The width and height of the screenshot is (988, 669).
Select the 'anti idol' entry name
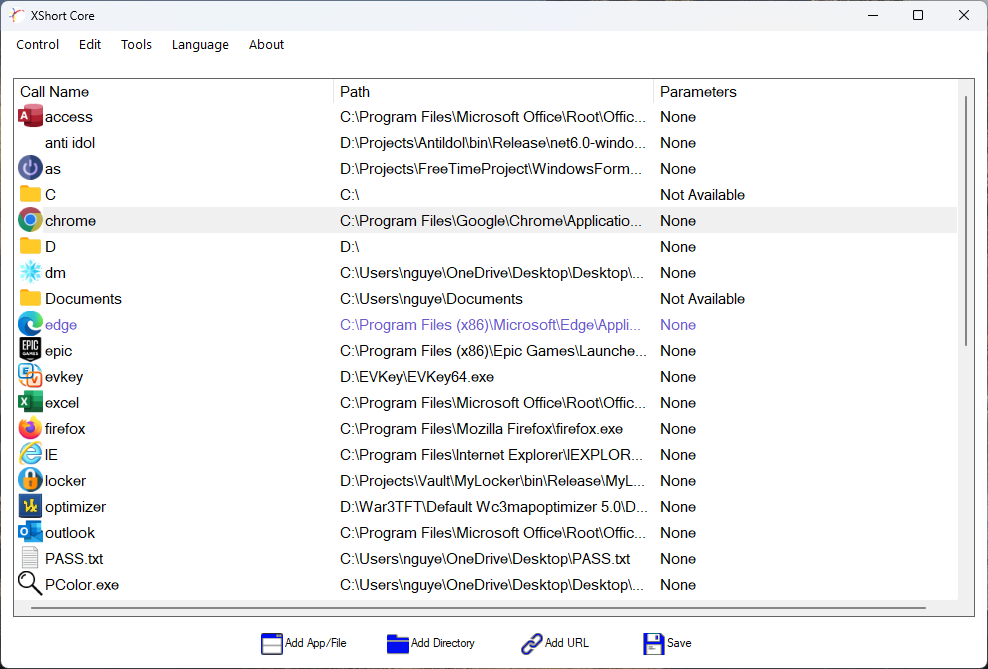(70, 143)
